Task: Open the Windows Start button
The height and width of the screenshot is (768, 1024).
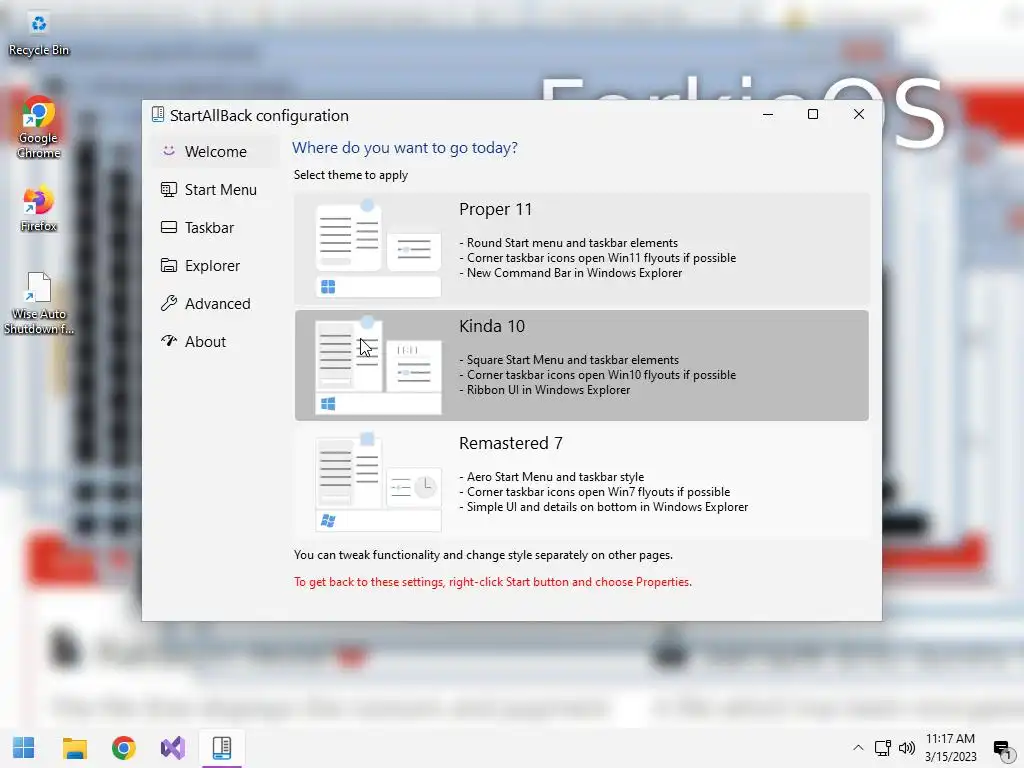Action: tap(24, 748)
